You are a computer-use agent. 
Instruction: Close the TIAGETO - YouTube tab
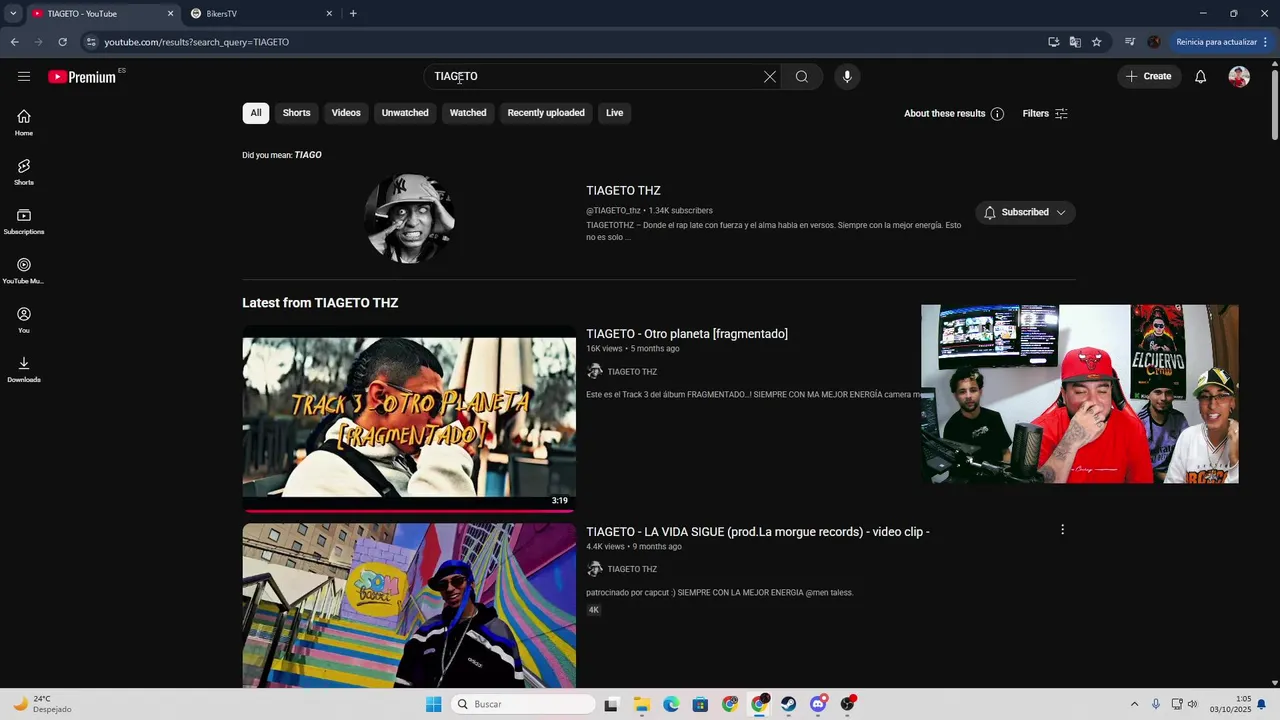pos(170,14)
